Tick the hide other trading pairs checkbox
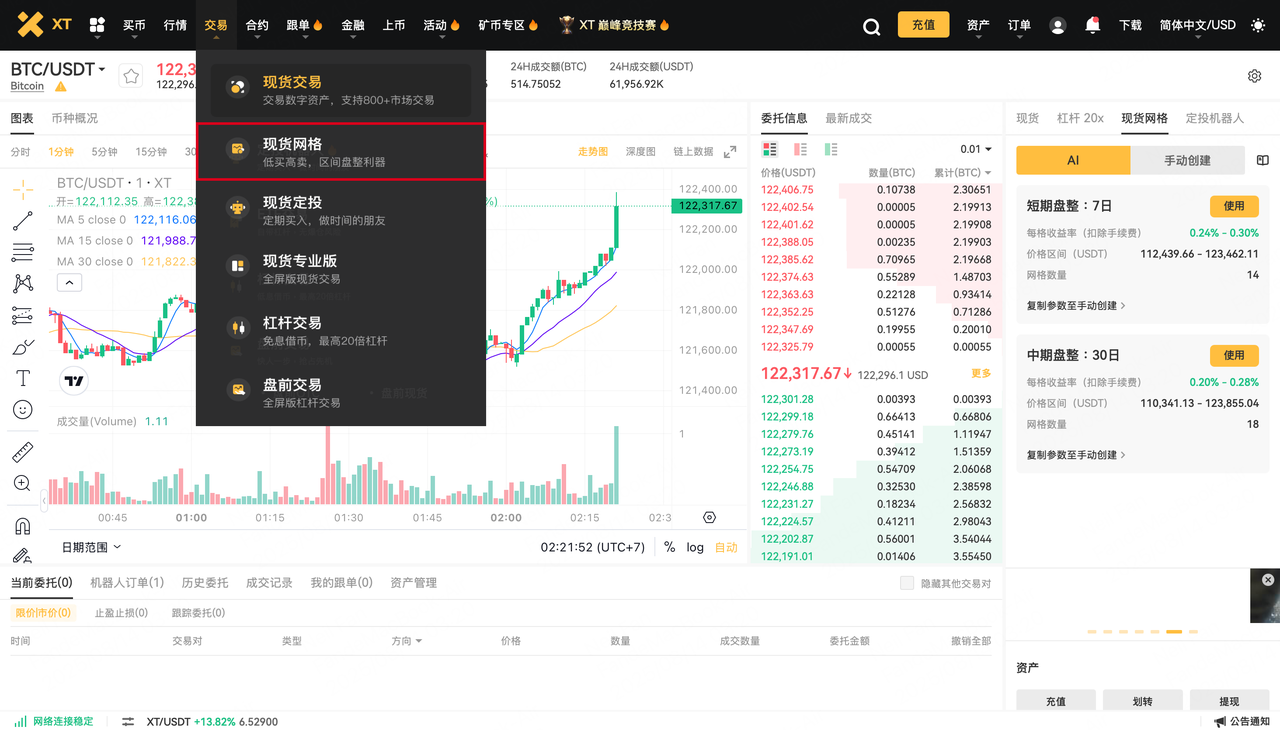 pos(907,583)
